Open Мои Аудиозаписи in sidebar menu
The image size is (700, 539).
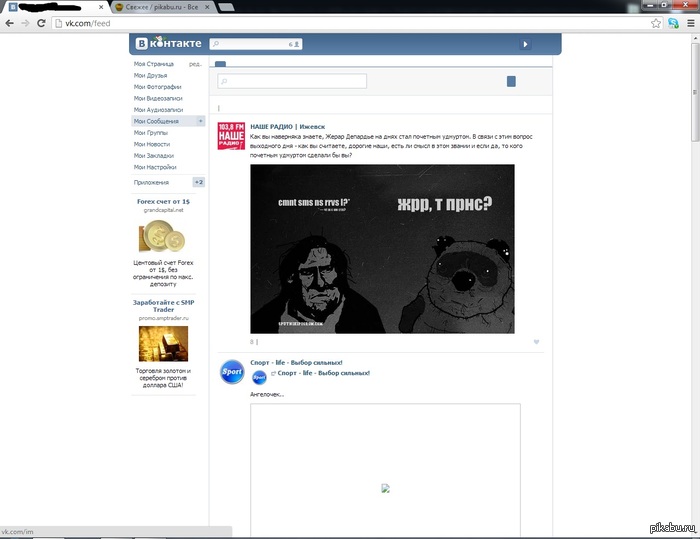click(158, 110)
